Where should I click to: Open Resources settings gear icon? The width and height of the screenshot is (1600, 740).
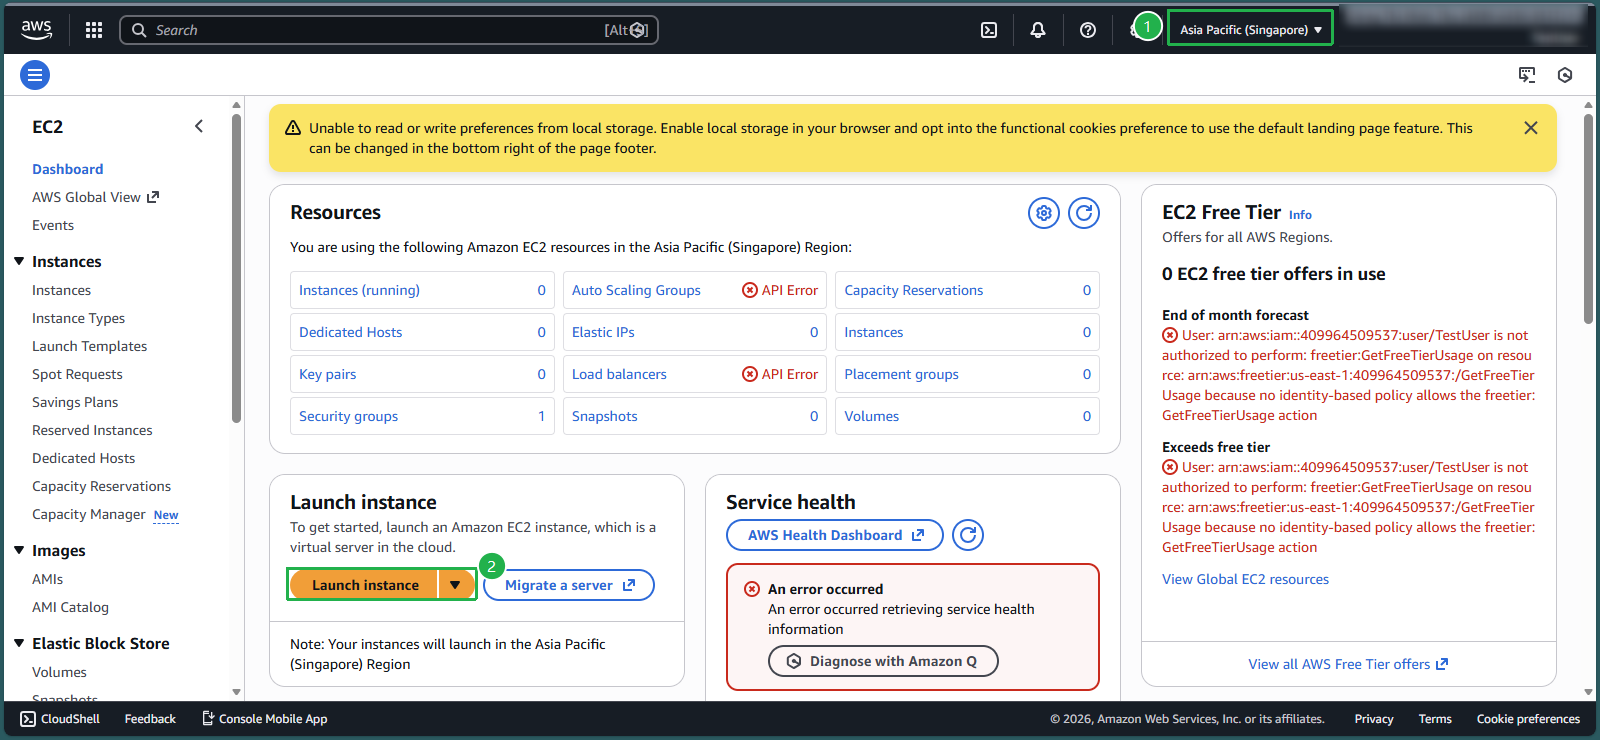[x=1044, y=213]
